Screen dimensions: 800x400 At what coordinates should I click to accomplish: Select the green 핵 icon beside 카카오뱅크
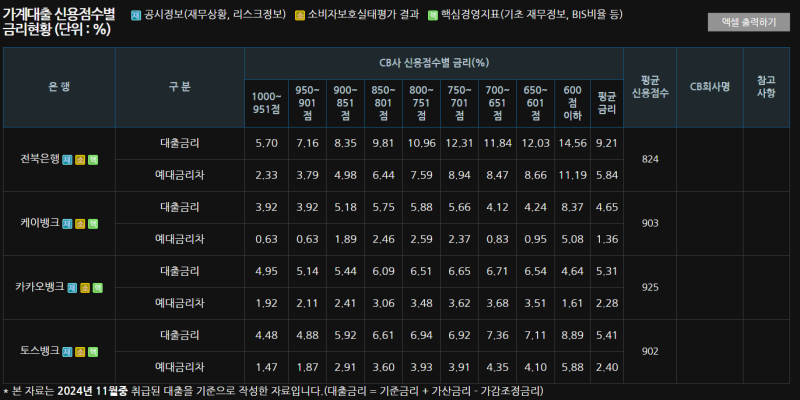coord(98,287)
